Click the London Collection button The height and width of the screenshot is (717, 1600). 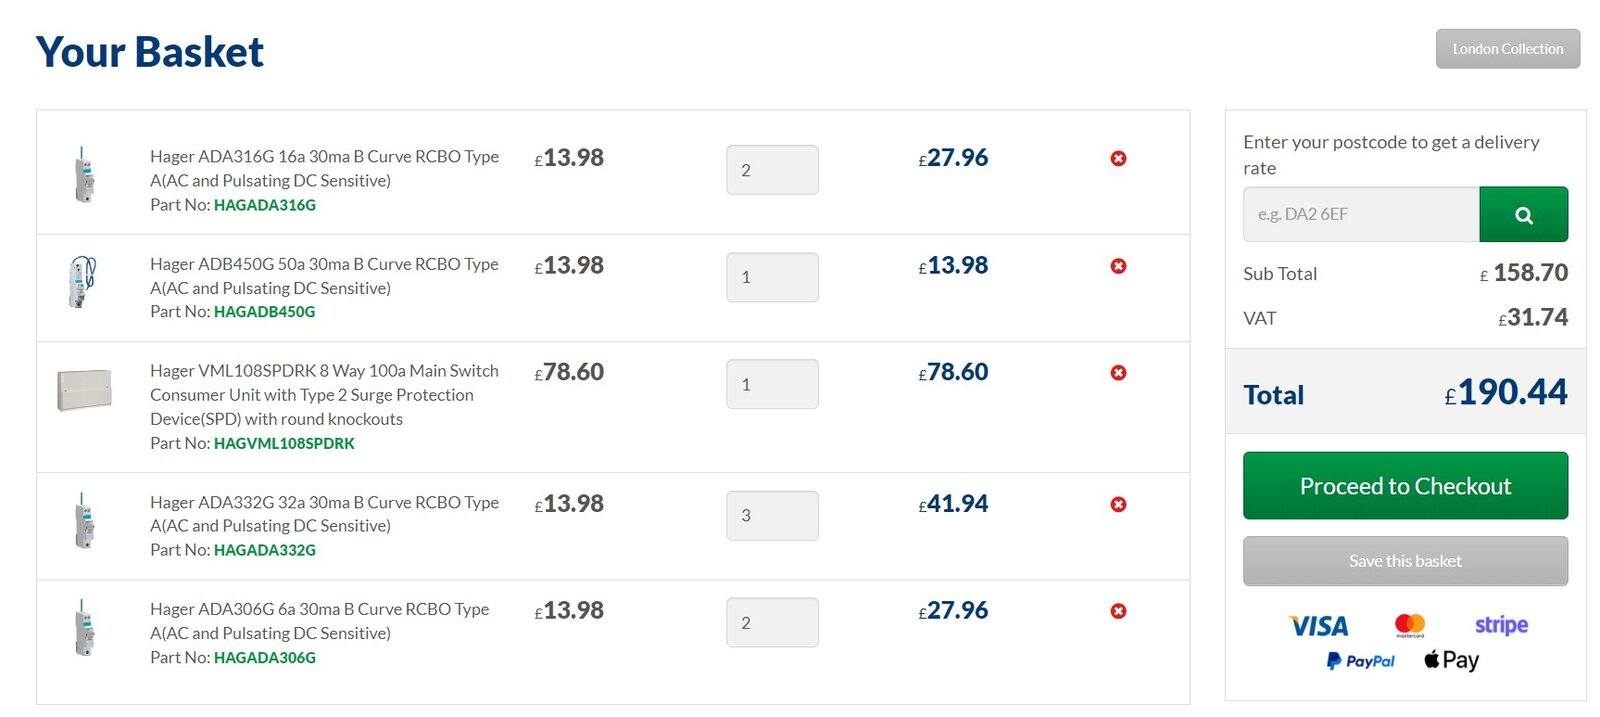[x=1507, y=49]
